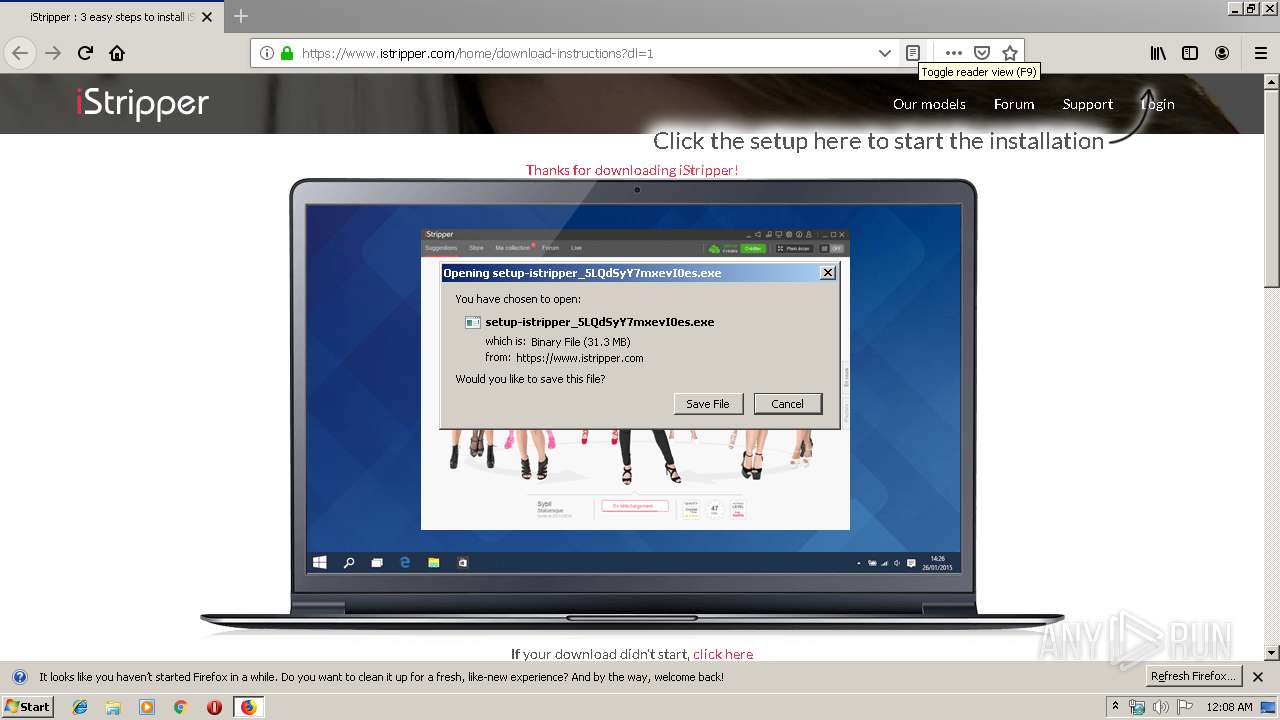Open page actions three-dots menu

click(x=954, y=53)
